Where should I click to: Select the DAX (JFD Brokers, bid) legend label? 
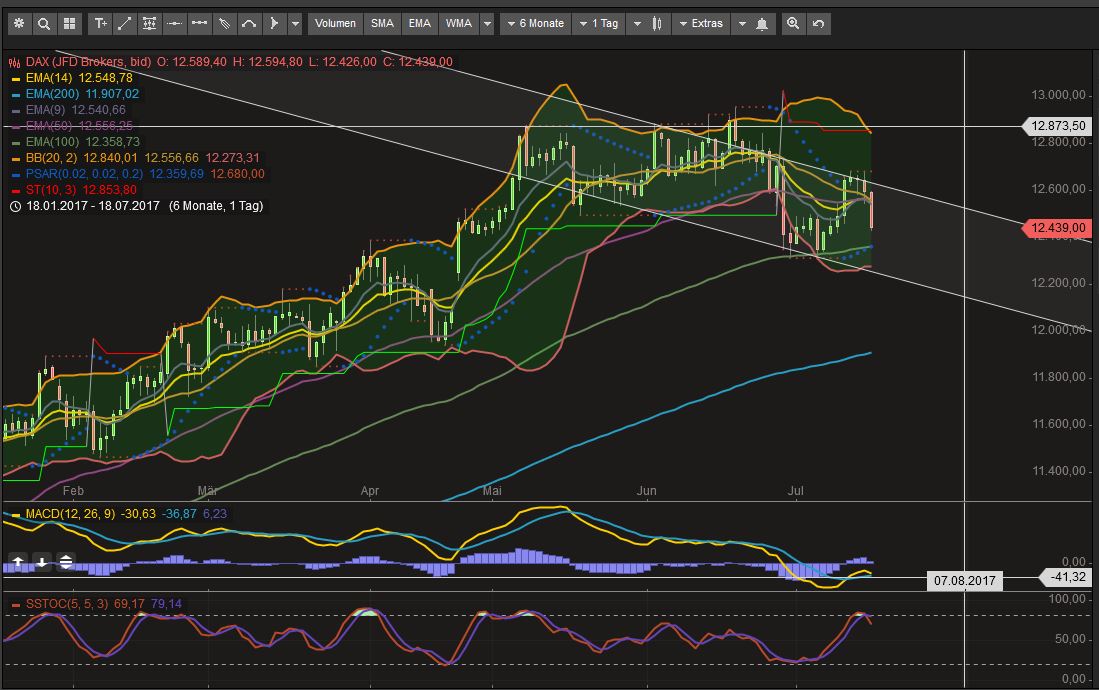tap(88, 62)
